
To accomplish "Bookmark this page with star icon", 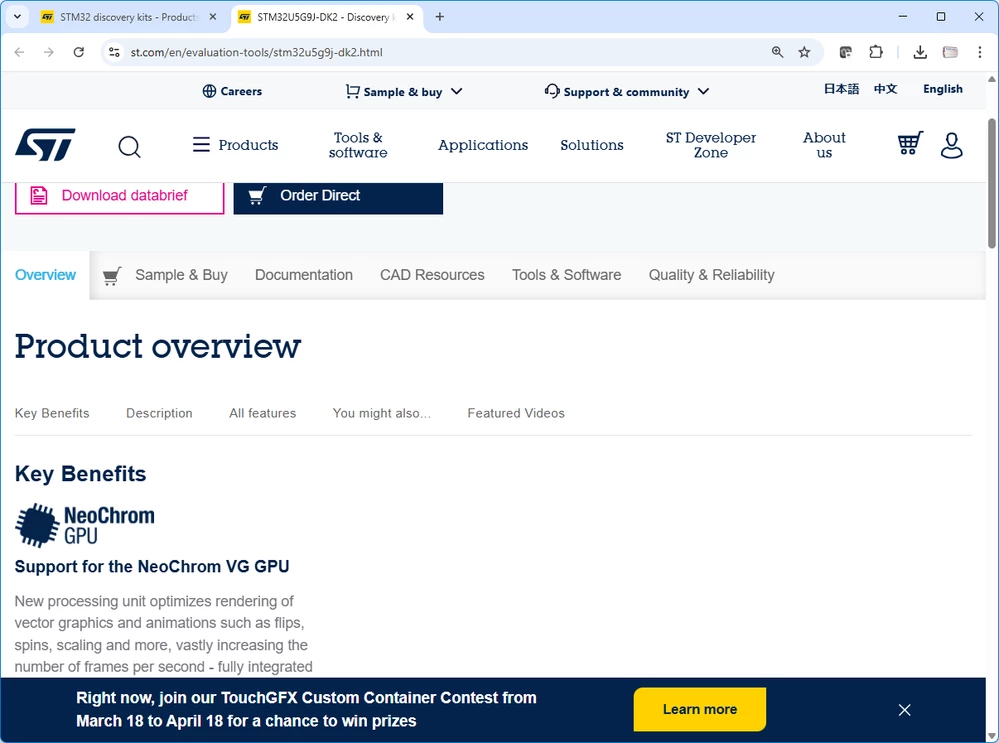I will click(804, 52).
